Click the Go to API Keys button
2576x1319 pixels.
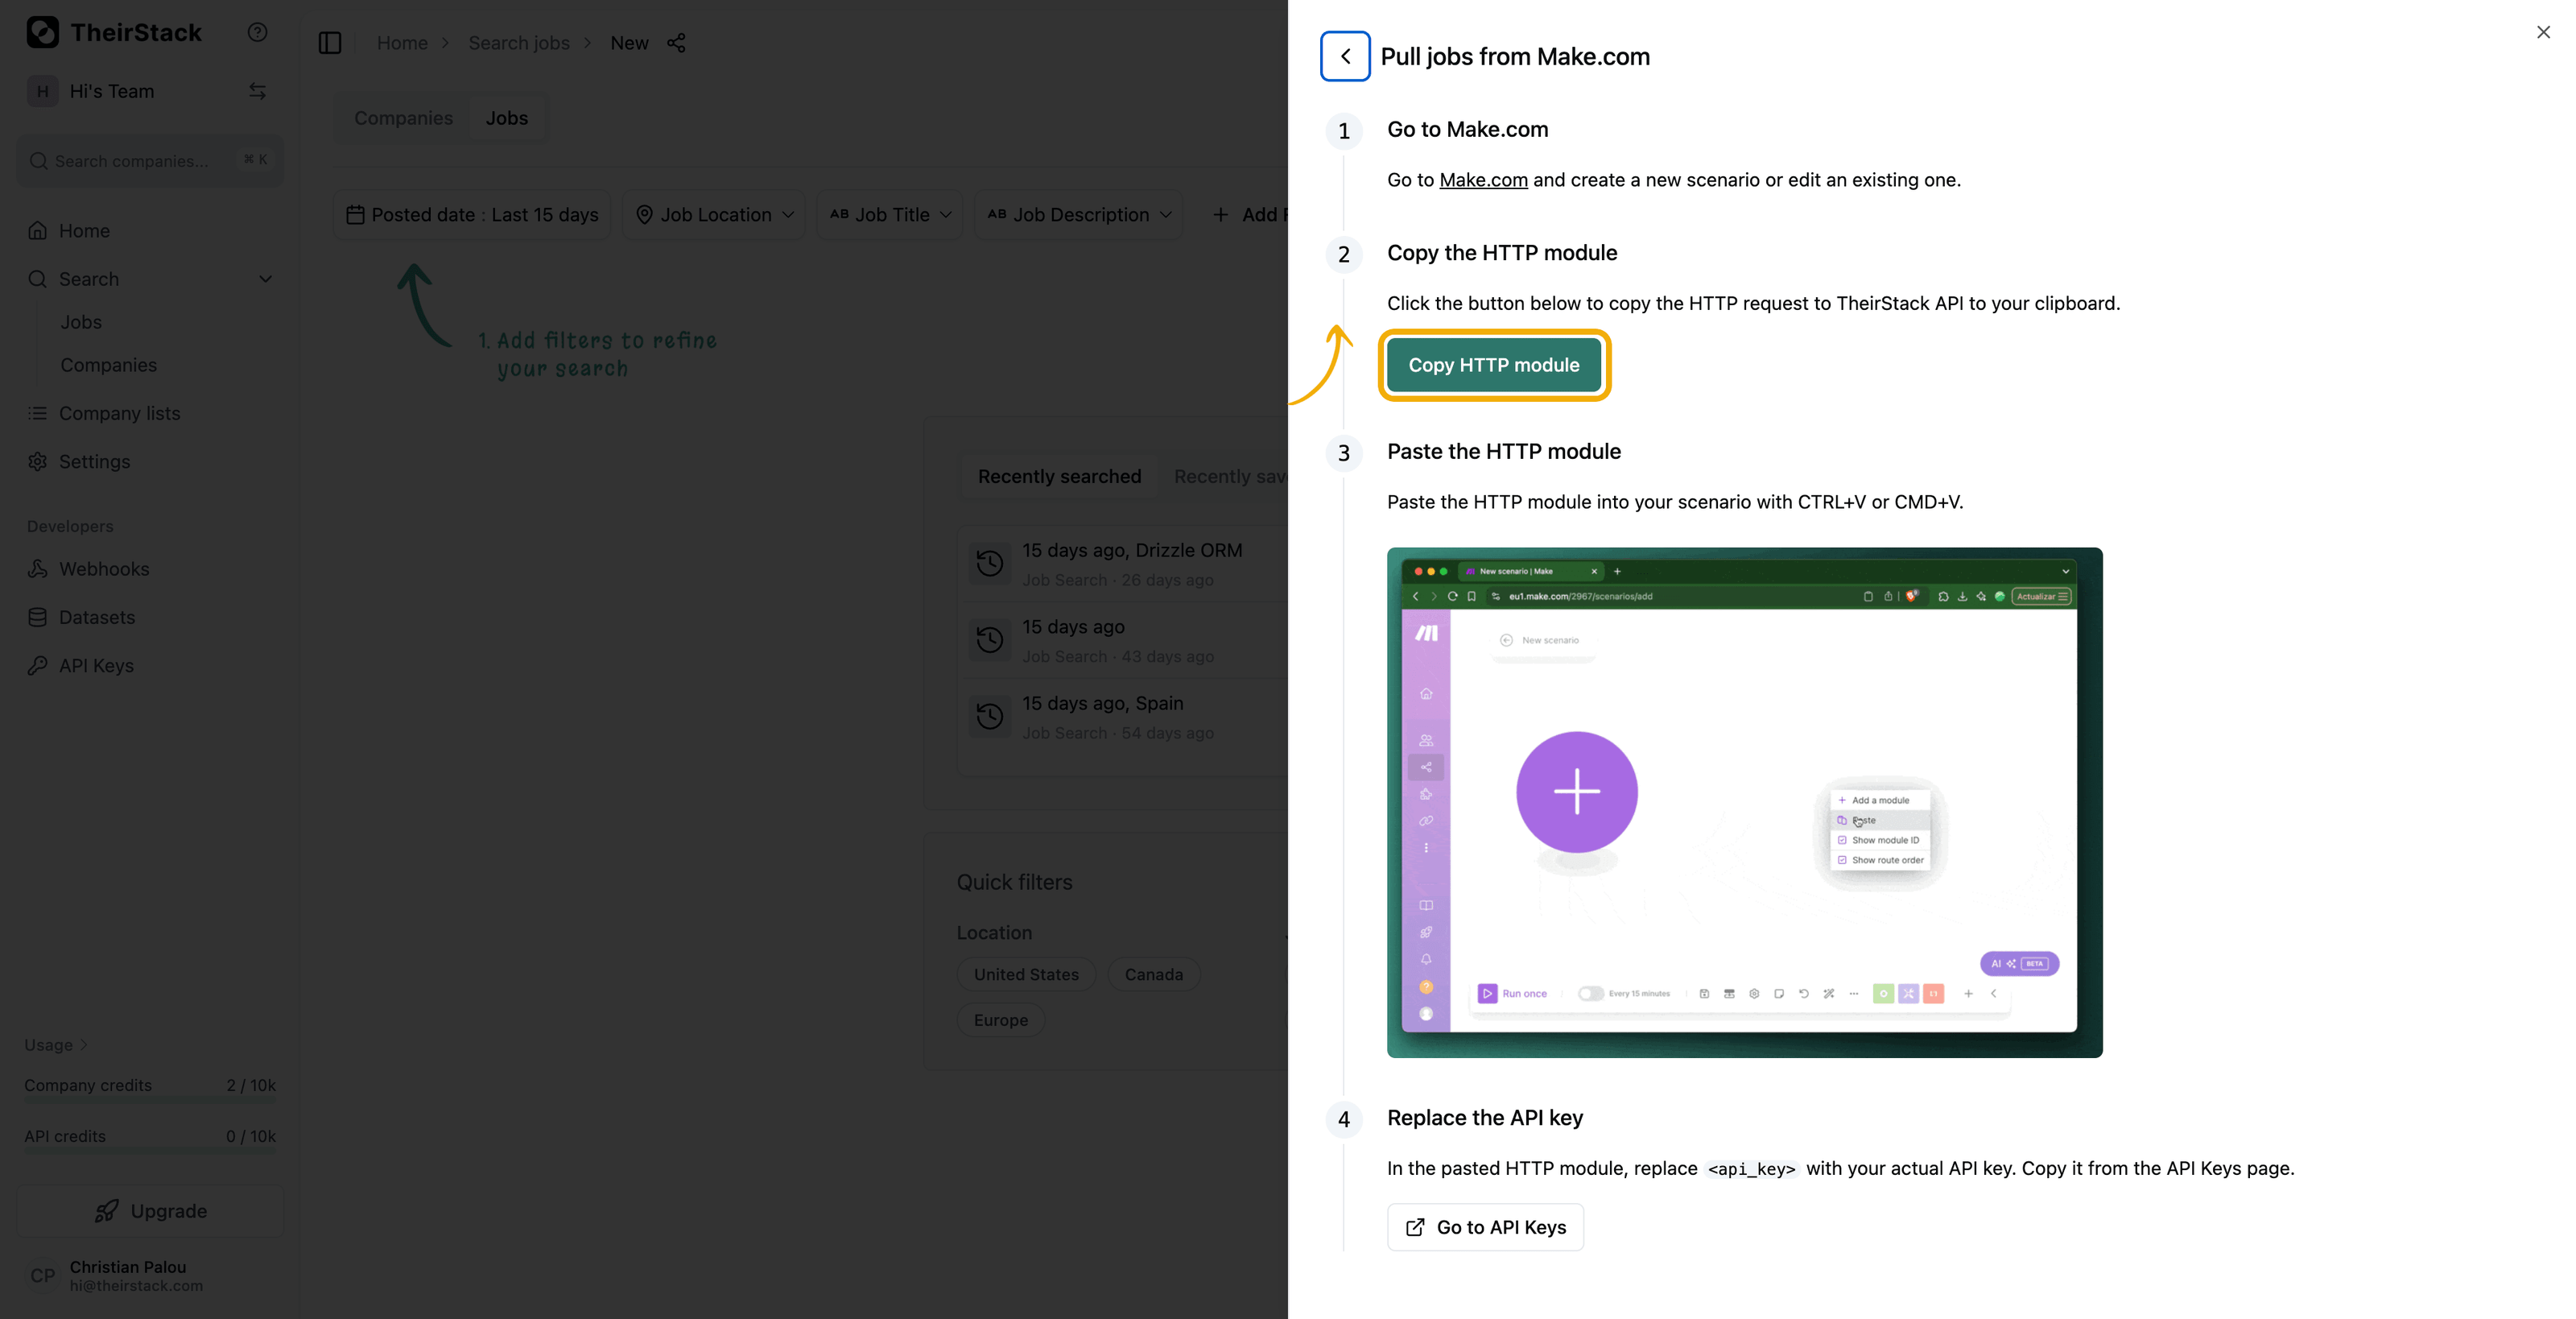[1485, 1227]
